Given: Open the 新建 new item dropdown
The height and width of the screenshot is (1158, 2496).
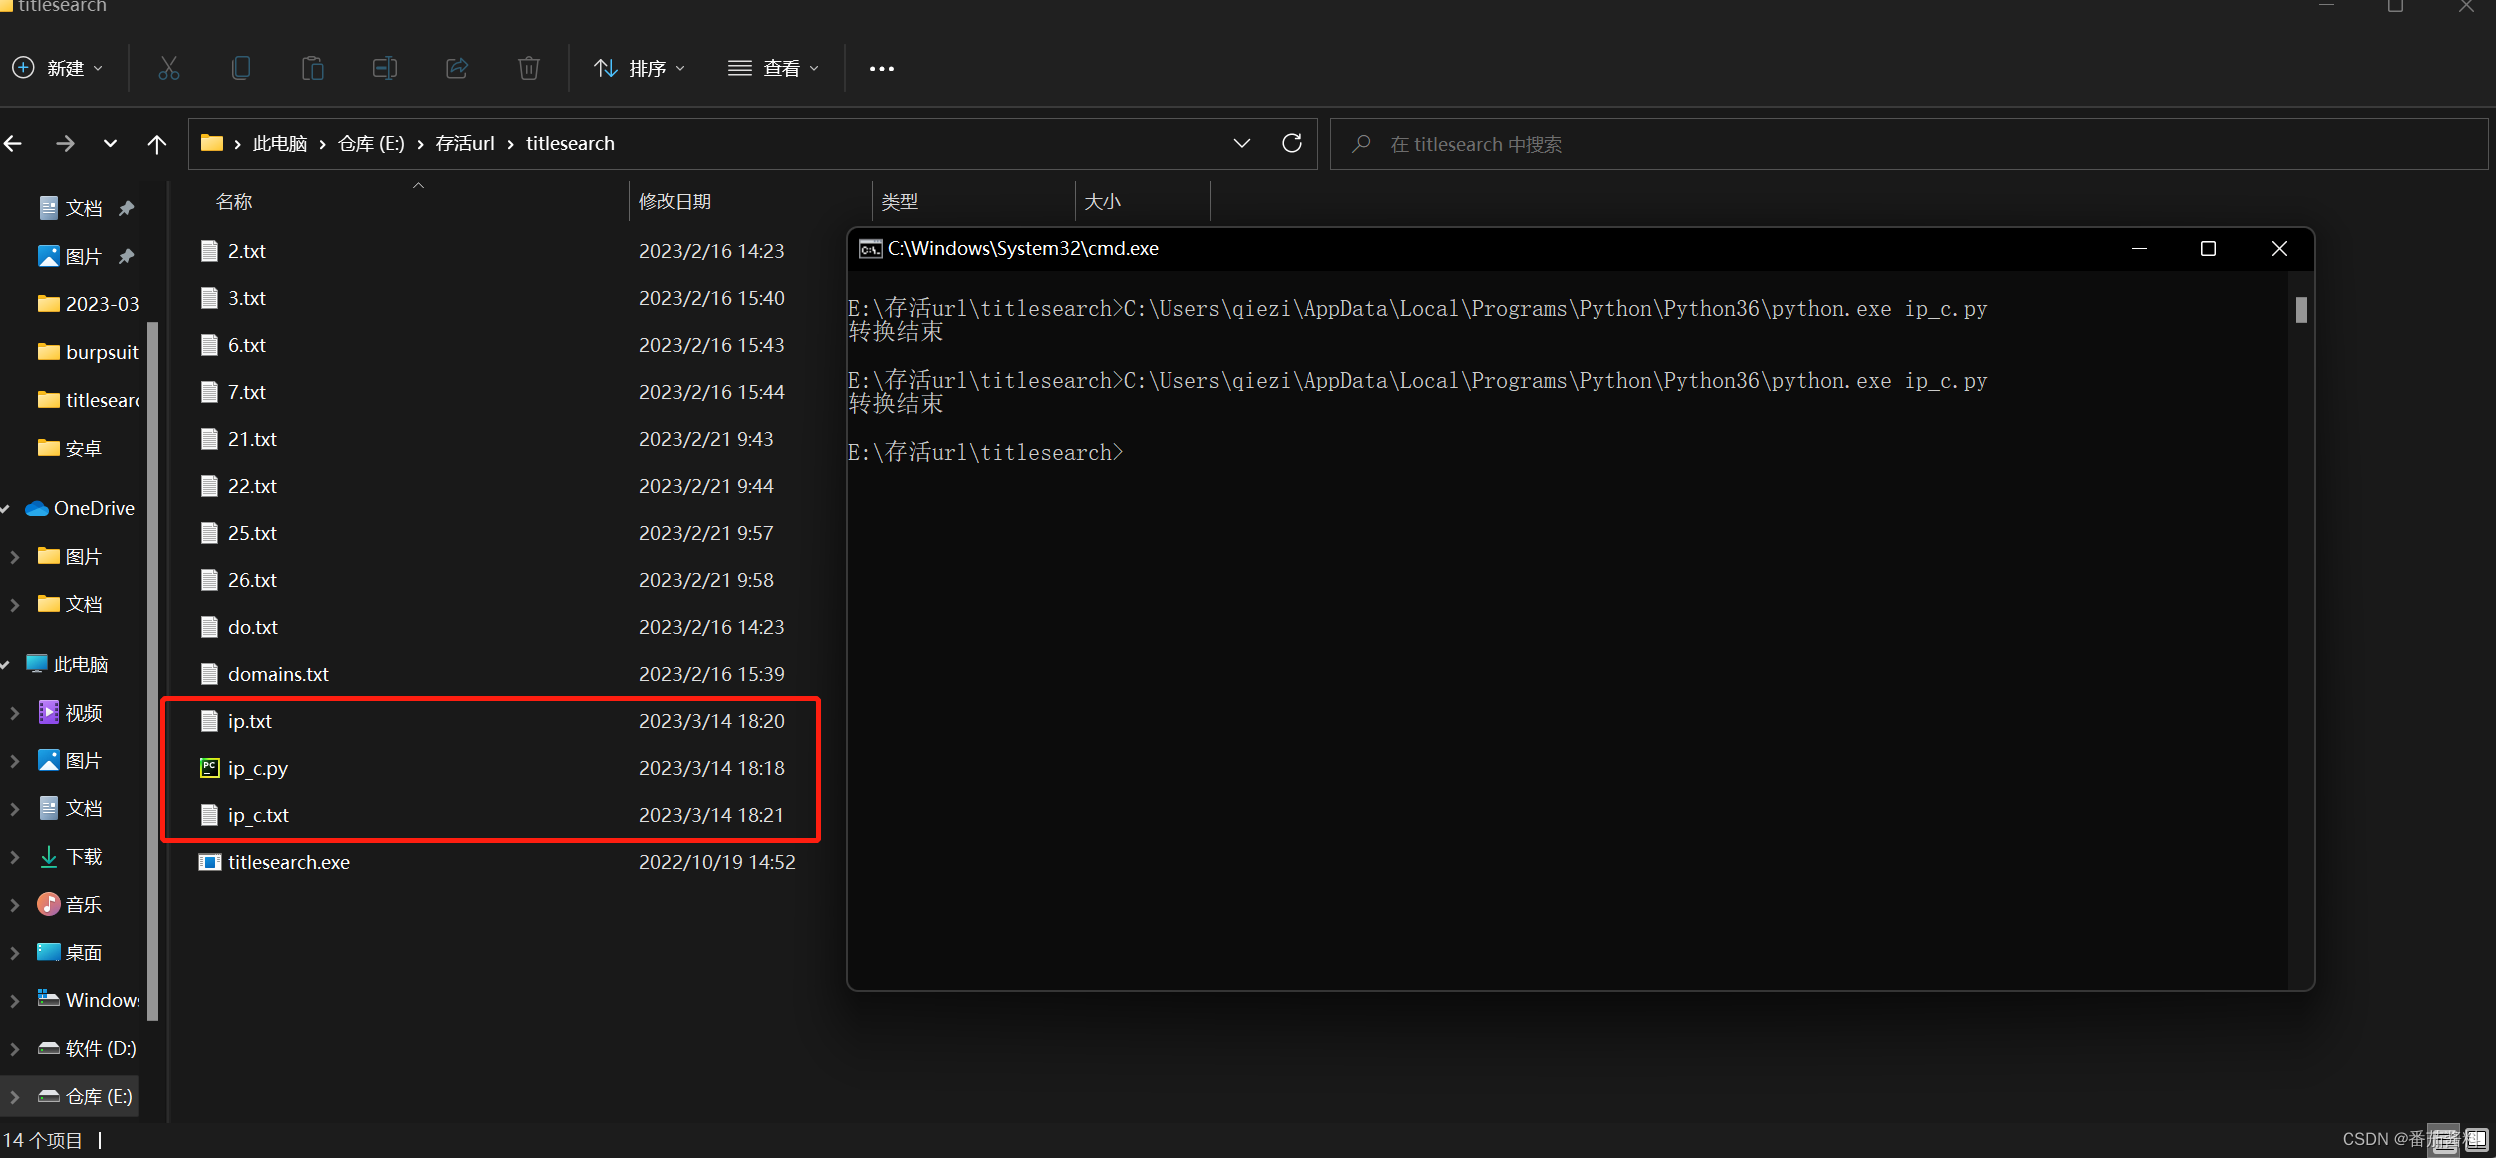Looking at the screenshot, I should [58, 68].
